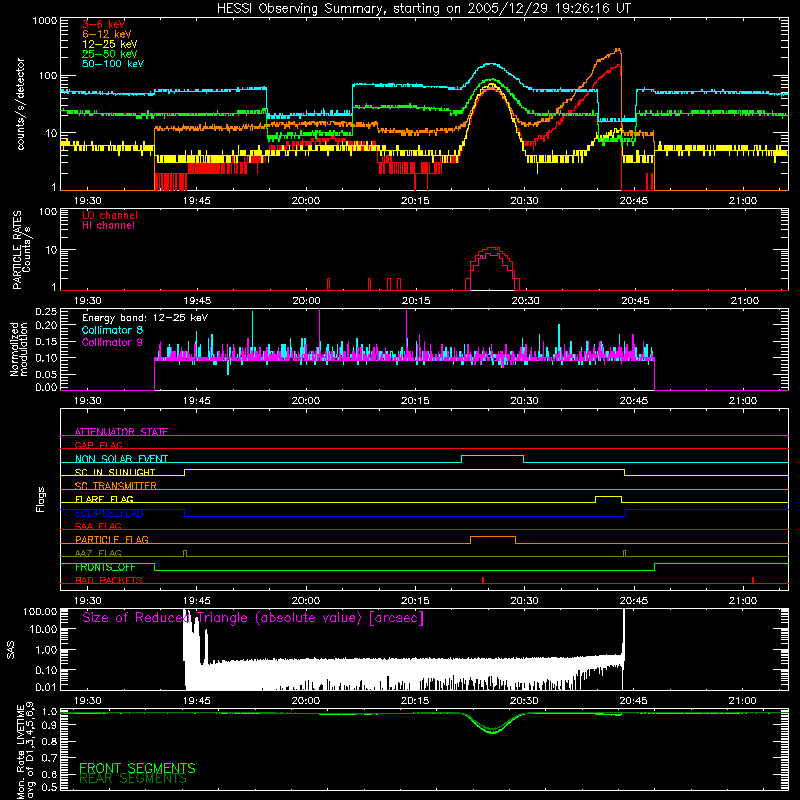Viewport: 800px width, 800px height.
Task: Click the 100.00 tick on SAS axis
Action: (40, 611)
